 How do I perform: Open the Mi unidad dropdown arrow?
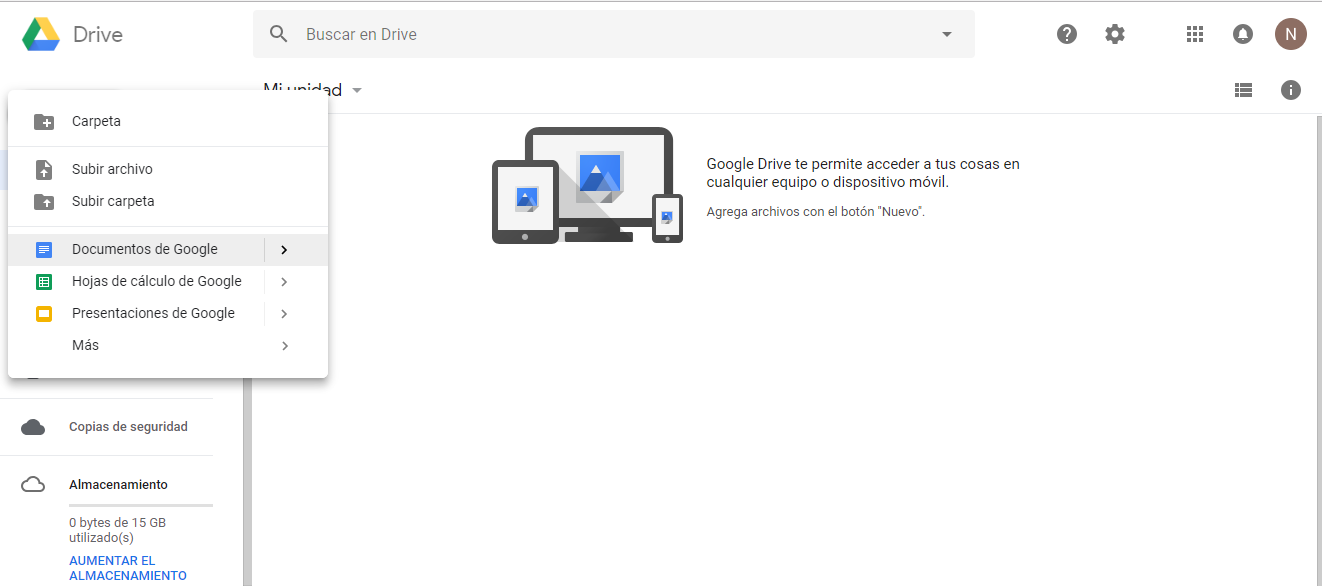pyautogui.click(x=357, y=91)
